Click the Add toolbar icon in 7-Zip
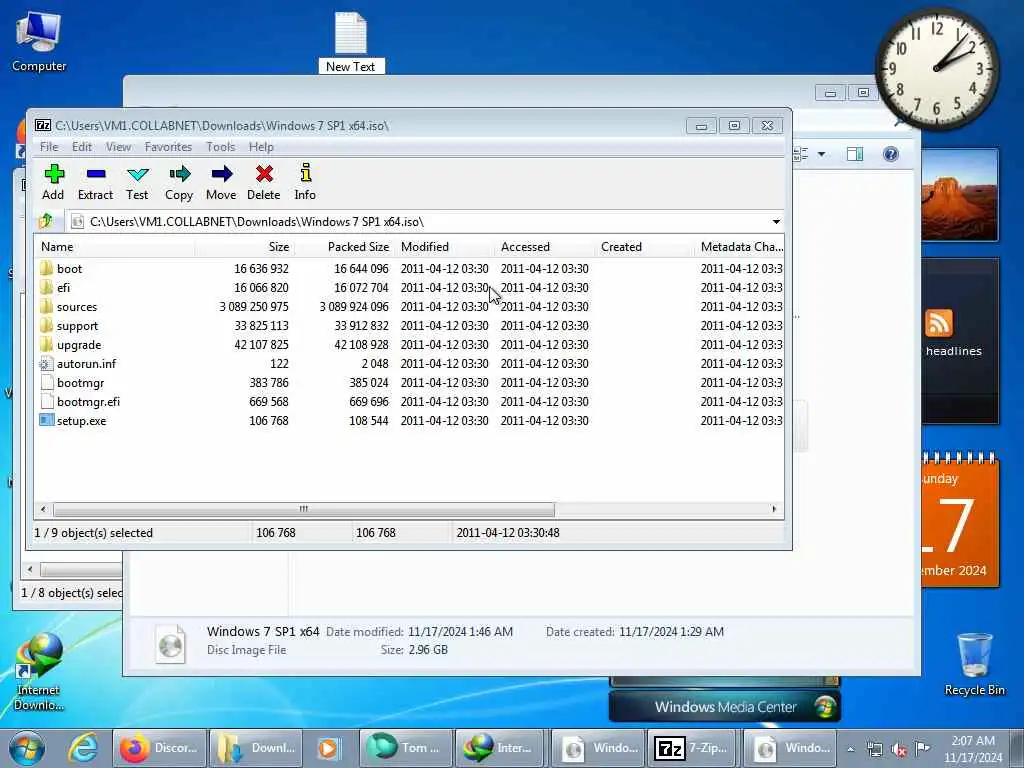This screenshot has width=1024, height=768. pos(54,182)
